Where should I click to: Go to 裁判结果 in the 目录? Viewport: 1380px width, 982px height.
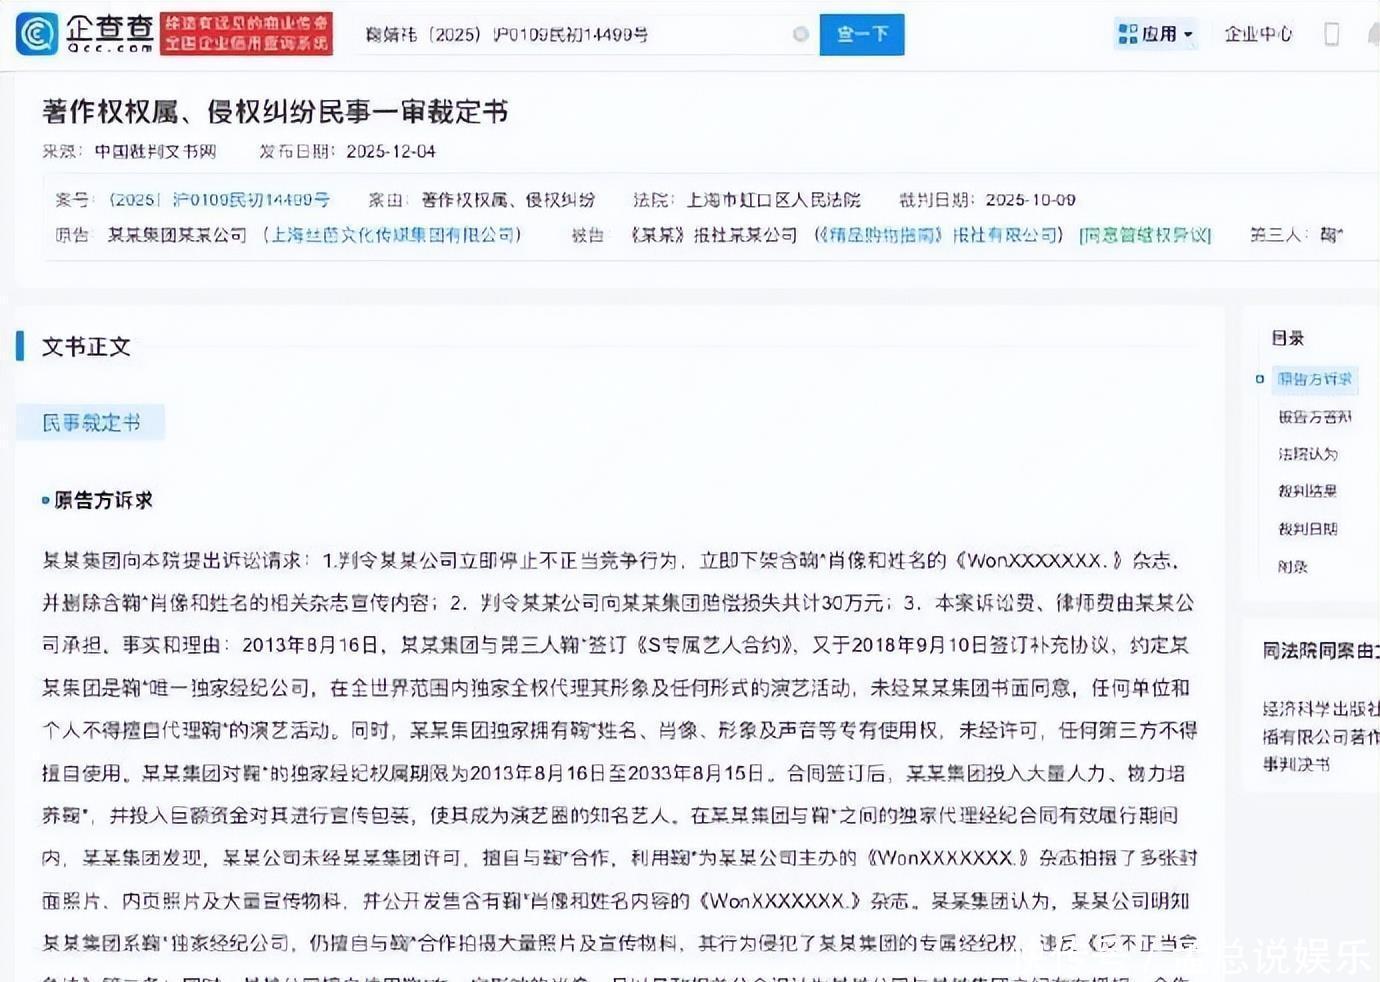click(1307, 491)
